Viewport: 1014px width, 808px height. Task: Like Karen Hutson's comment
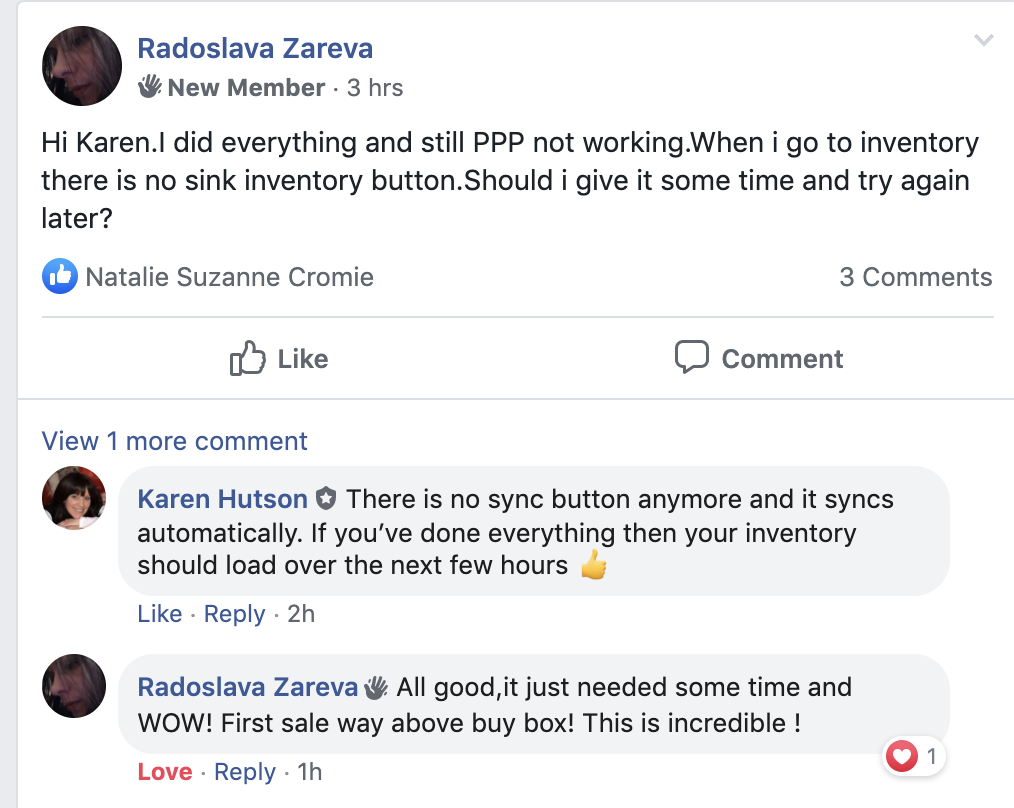point(160,614)
